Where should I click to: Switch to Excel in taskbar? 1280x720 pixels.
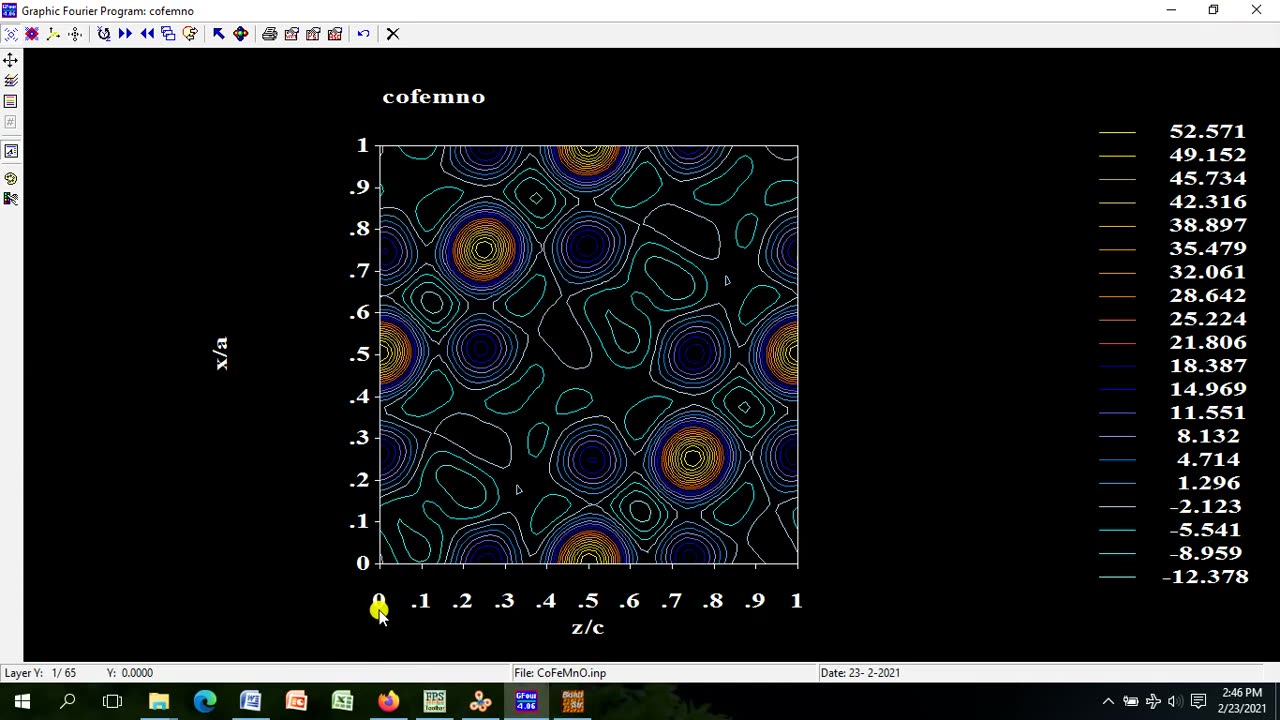[342, 702]
